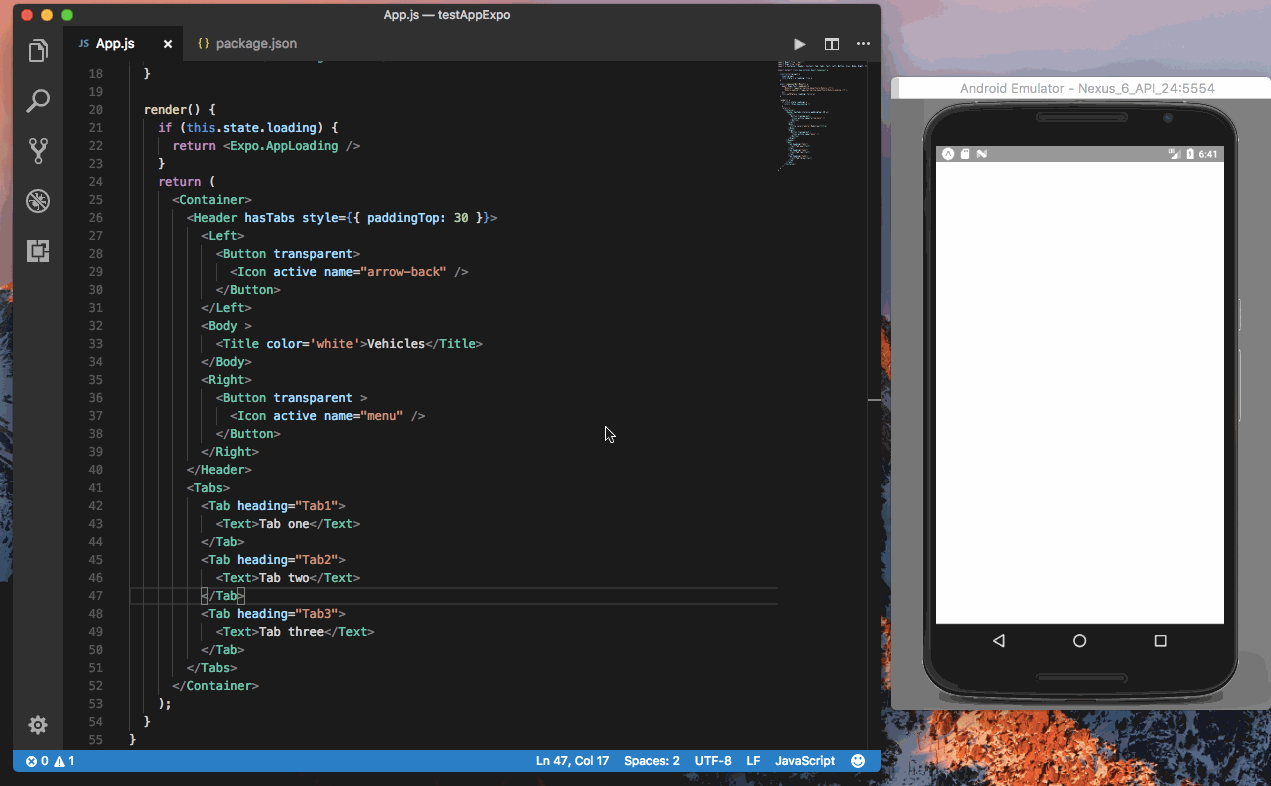1271x786 pixels.
Task: Open the Debug view
Action: point(38,201)
